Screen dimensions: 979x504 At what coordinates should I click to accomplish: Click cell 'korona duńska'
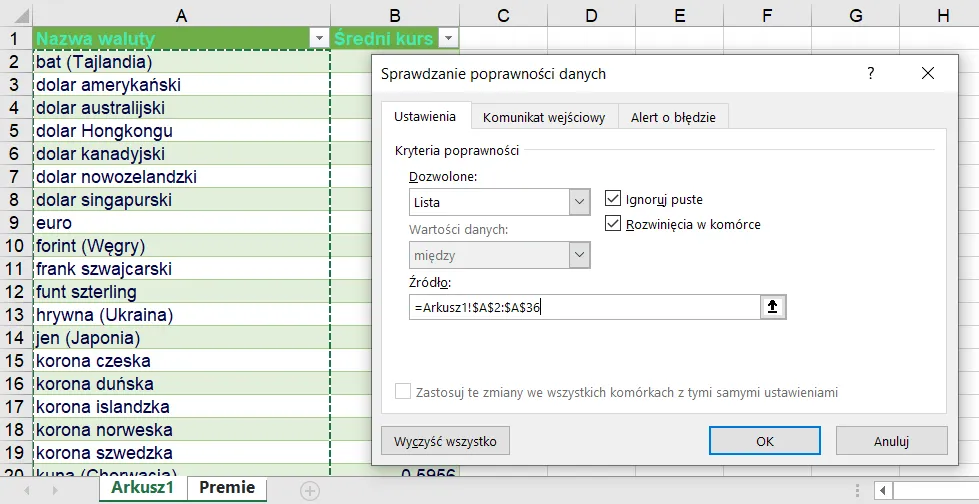pos(181,383)
